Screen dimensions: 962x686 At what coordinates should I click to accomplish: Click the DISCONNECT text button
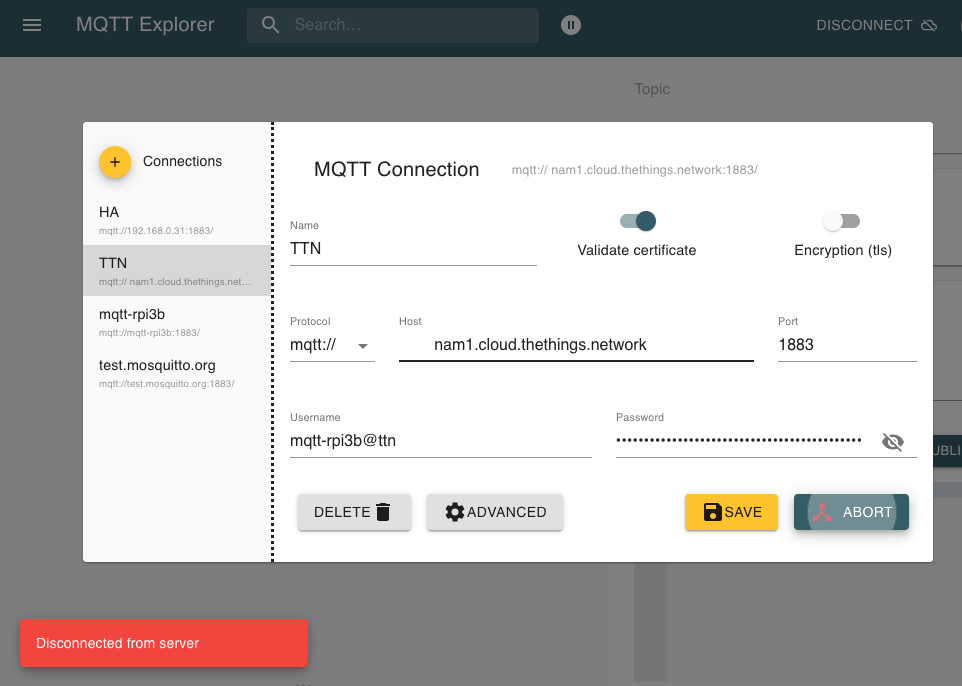[x=864, y=25]
